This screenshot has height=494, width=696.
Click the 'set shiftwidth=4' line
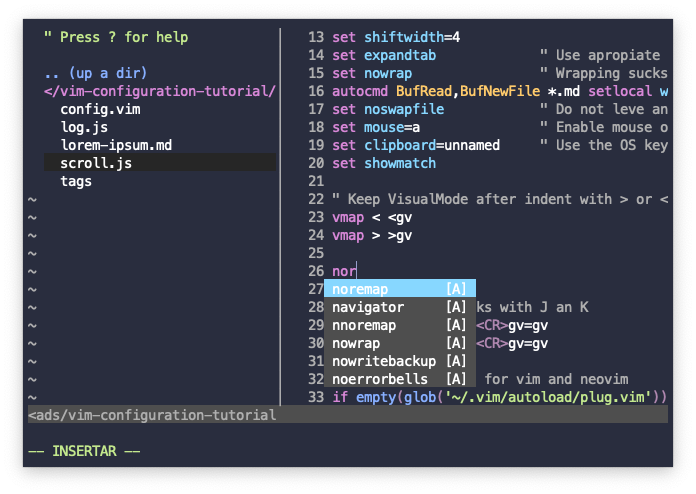[396, 37]
